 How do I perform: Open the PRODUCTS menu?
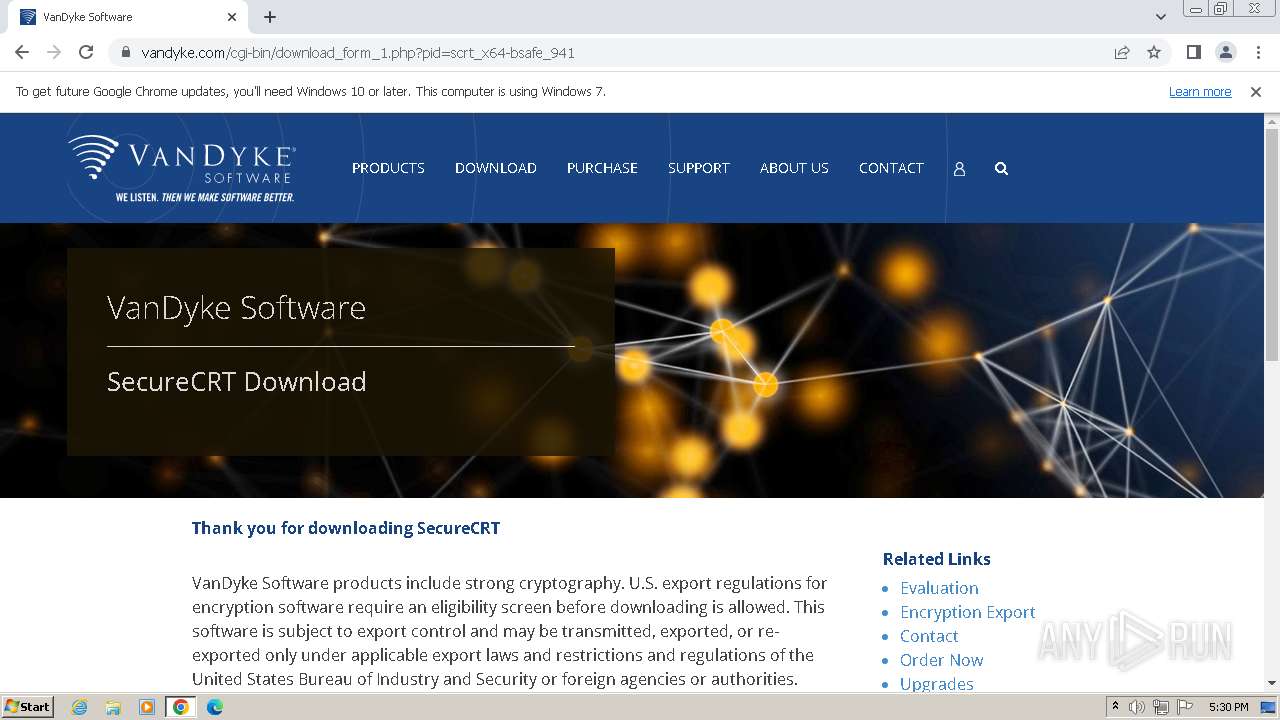click(388, 168)
